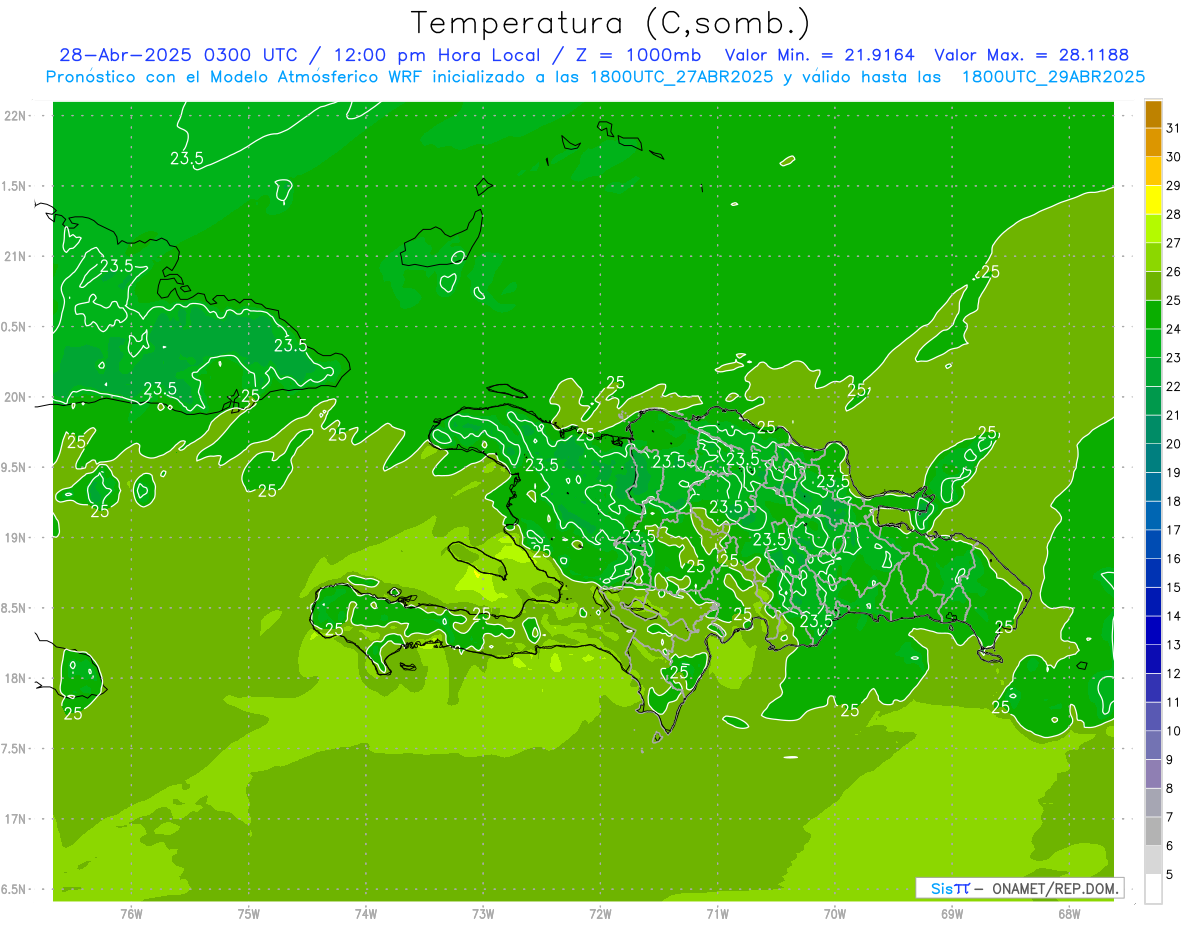Click yellow color swatch between 27 and 28
This screenshot has width=1200, height=927.
[x=1153, y=229]
